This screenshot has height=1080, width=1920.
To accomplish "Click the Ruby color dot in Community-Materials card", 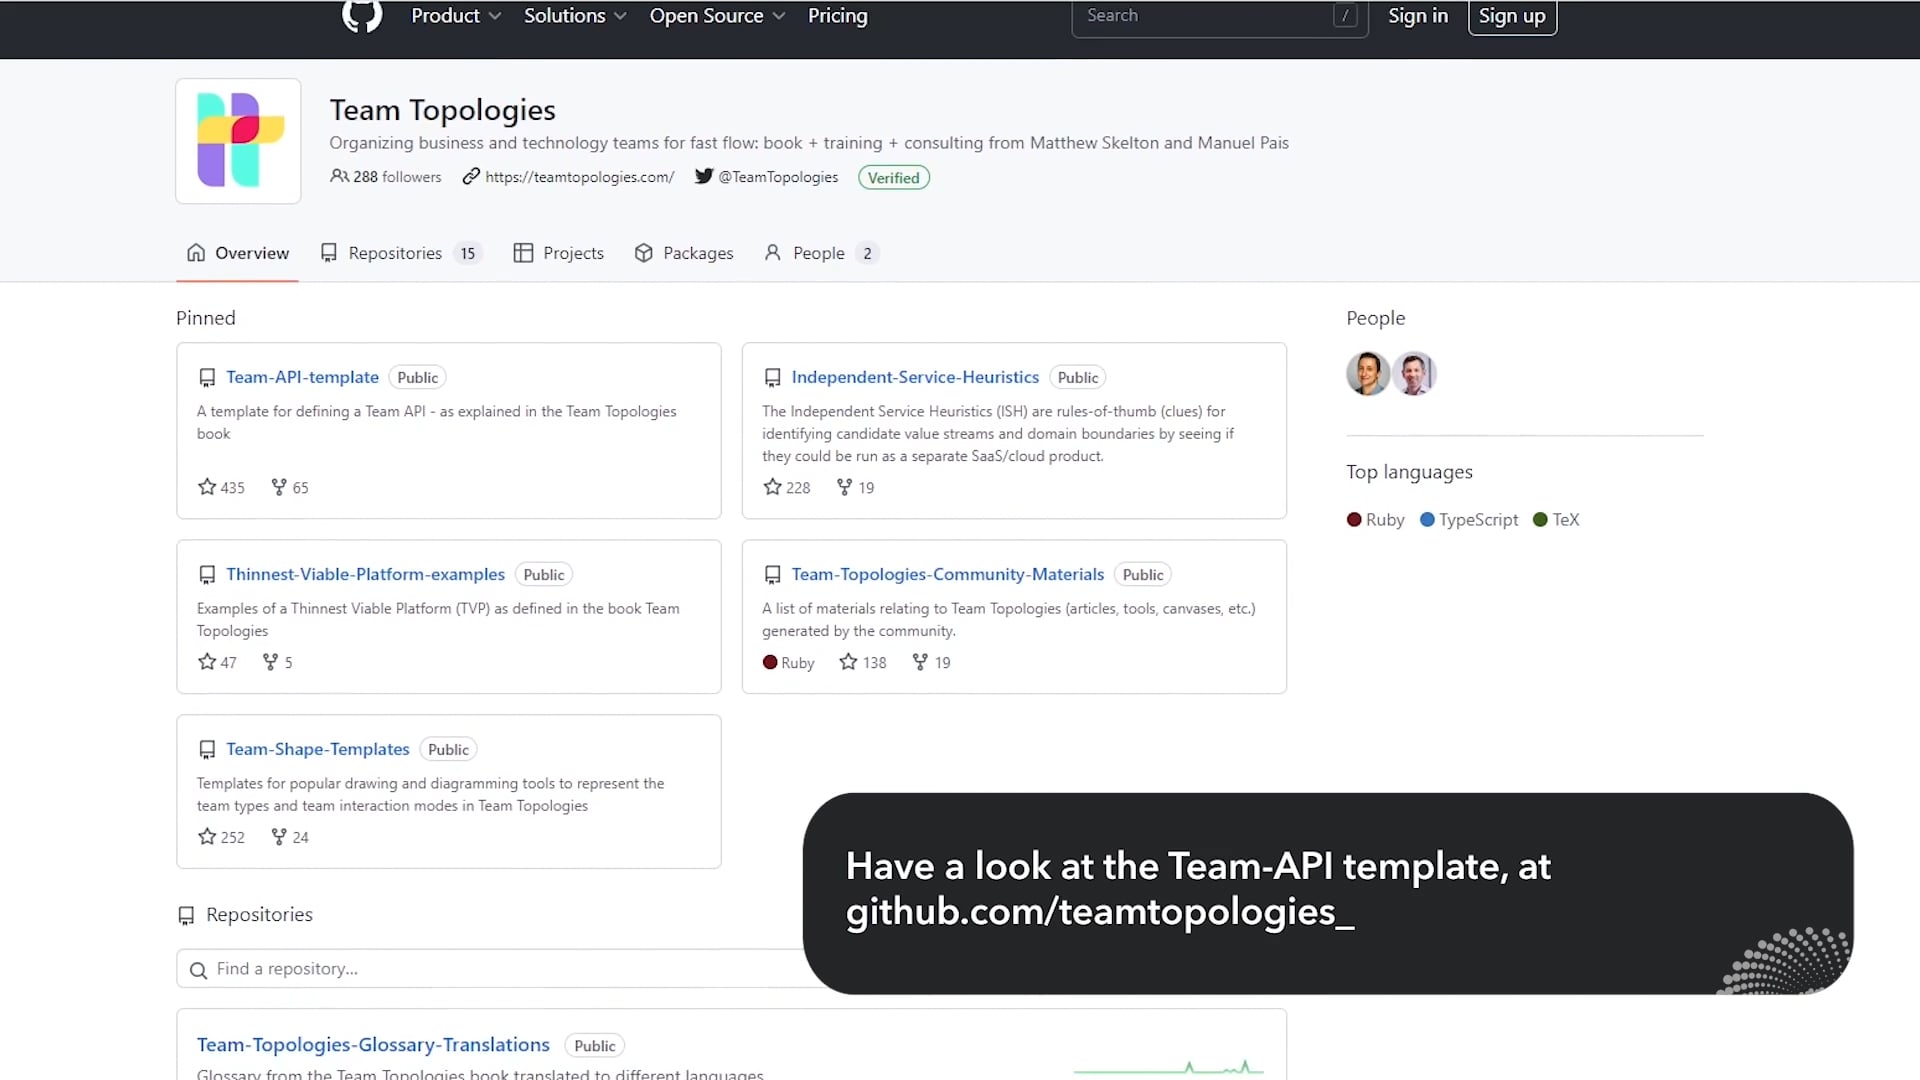I will (770, 662).
